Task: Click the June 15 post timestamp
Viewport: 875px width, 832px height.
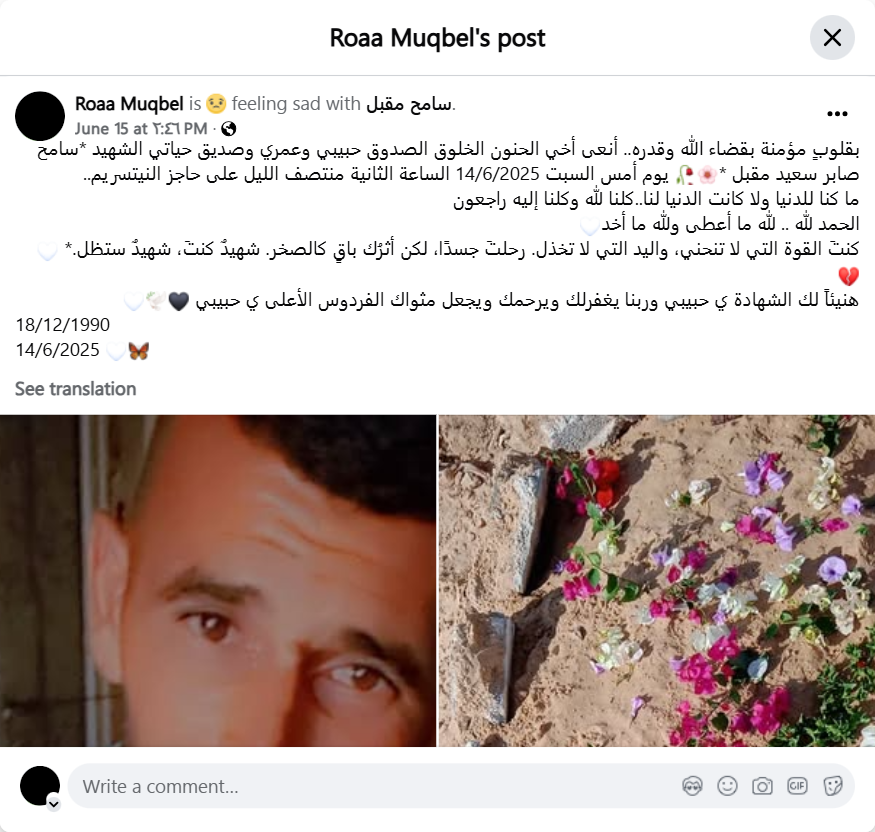Action: 141,129
